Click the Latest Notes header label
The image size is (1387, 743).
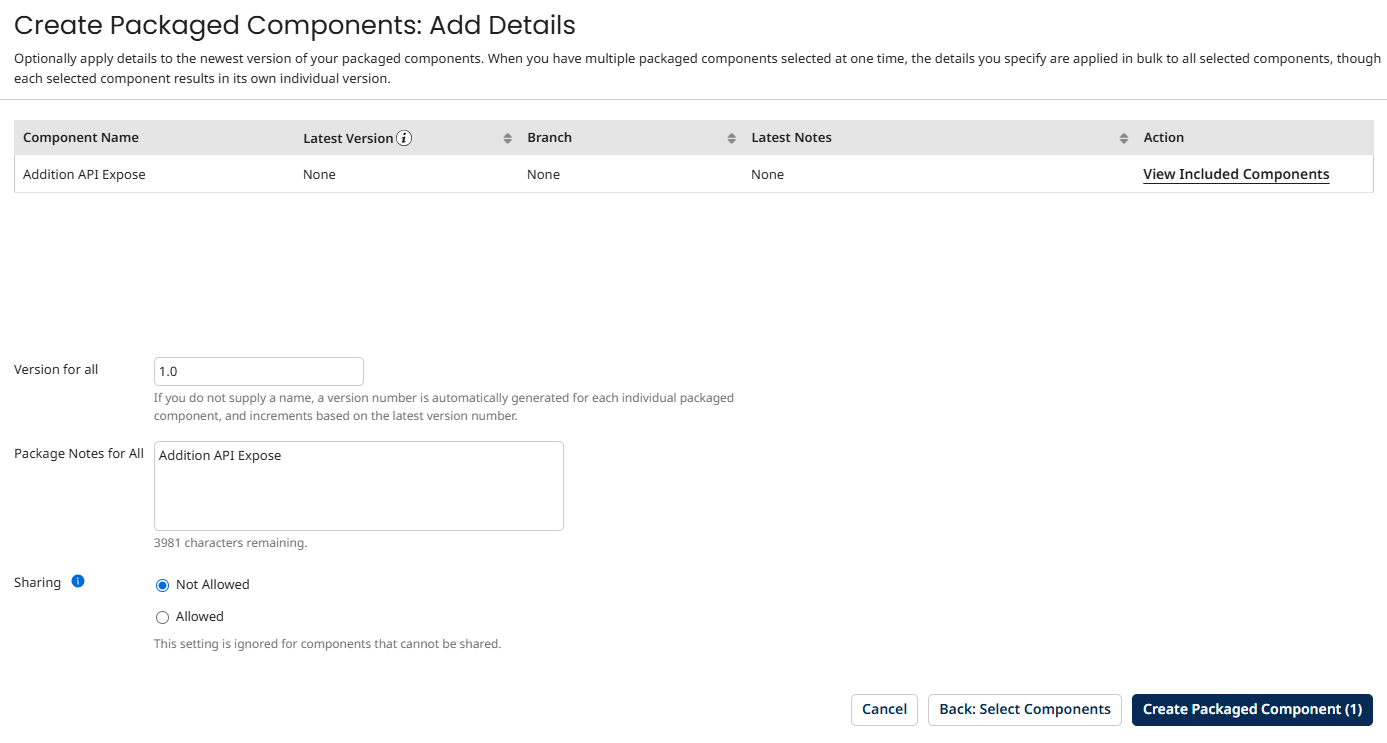click(791, 137)
